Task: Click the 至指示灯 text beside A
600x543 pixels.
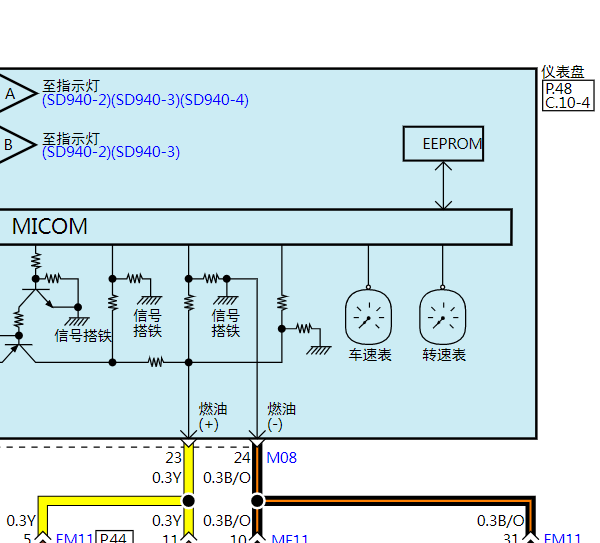Action: tap(71, 86)
